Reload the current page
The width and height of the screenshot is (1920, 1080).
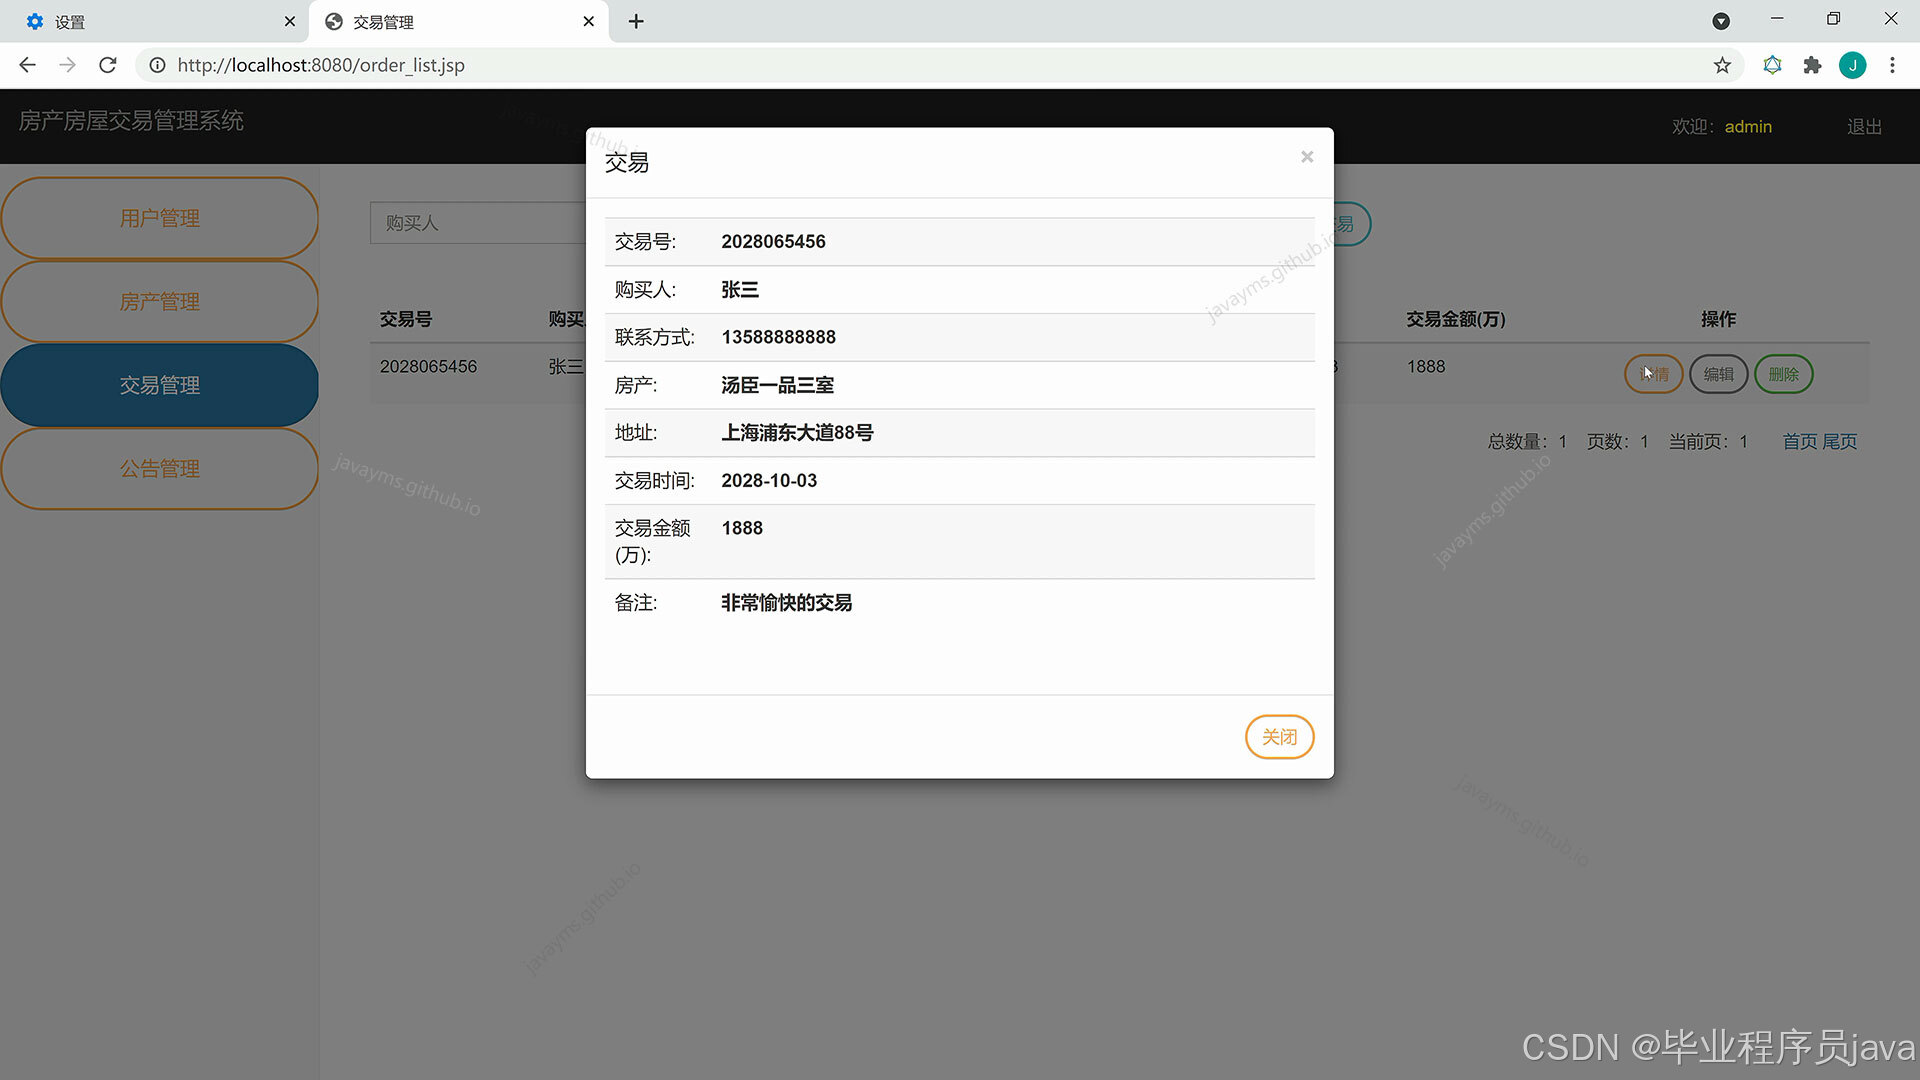pyautogui.click(x=107, y=65)
